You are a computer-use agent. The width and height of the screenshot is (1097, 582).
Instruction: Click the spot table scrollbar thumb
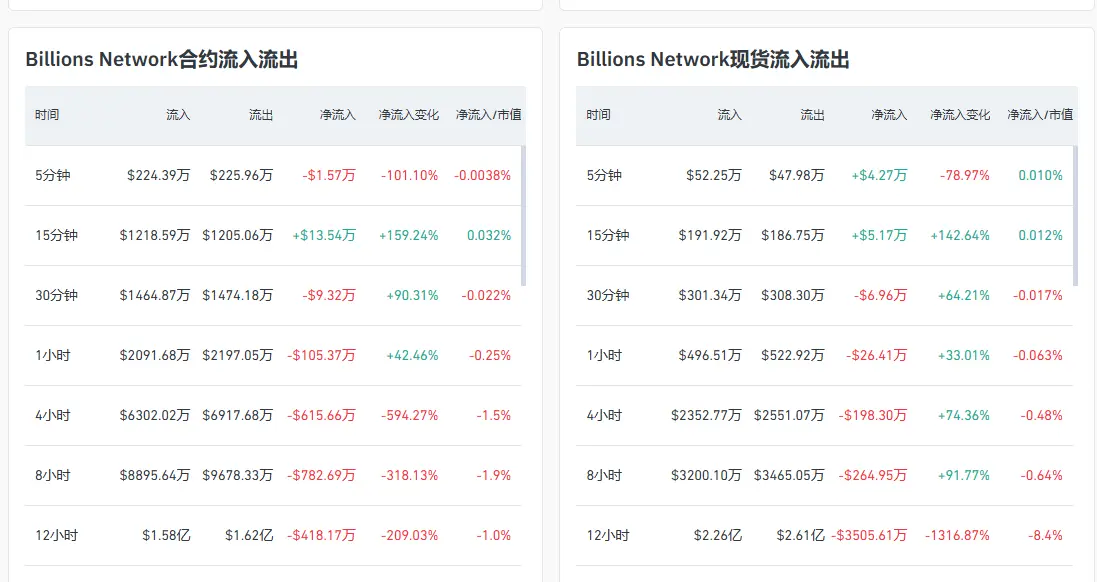(1075, 215)
